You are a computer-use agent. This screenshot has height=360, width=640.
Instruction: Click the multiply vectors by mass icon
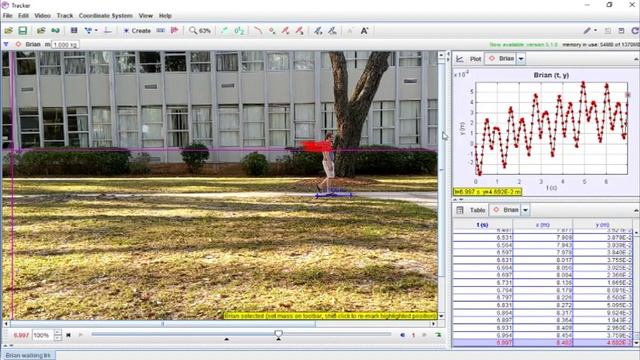coord(332,31)
